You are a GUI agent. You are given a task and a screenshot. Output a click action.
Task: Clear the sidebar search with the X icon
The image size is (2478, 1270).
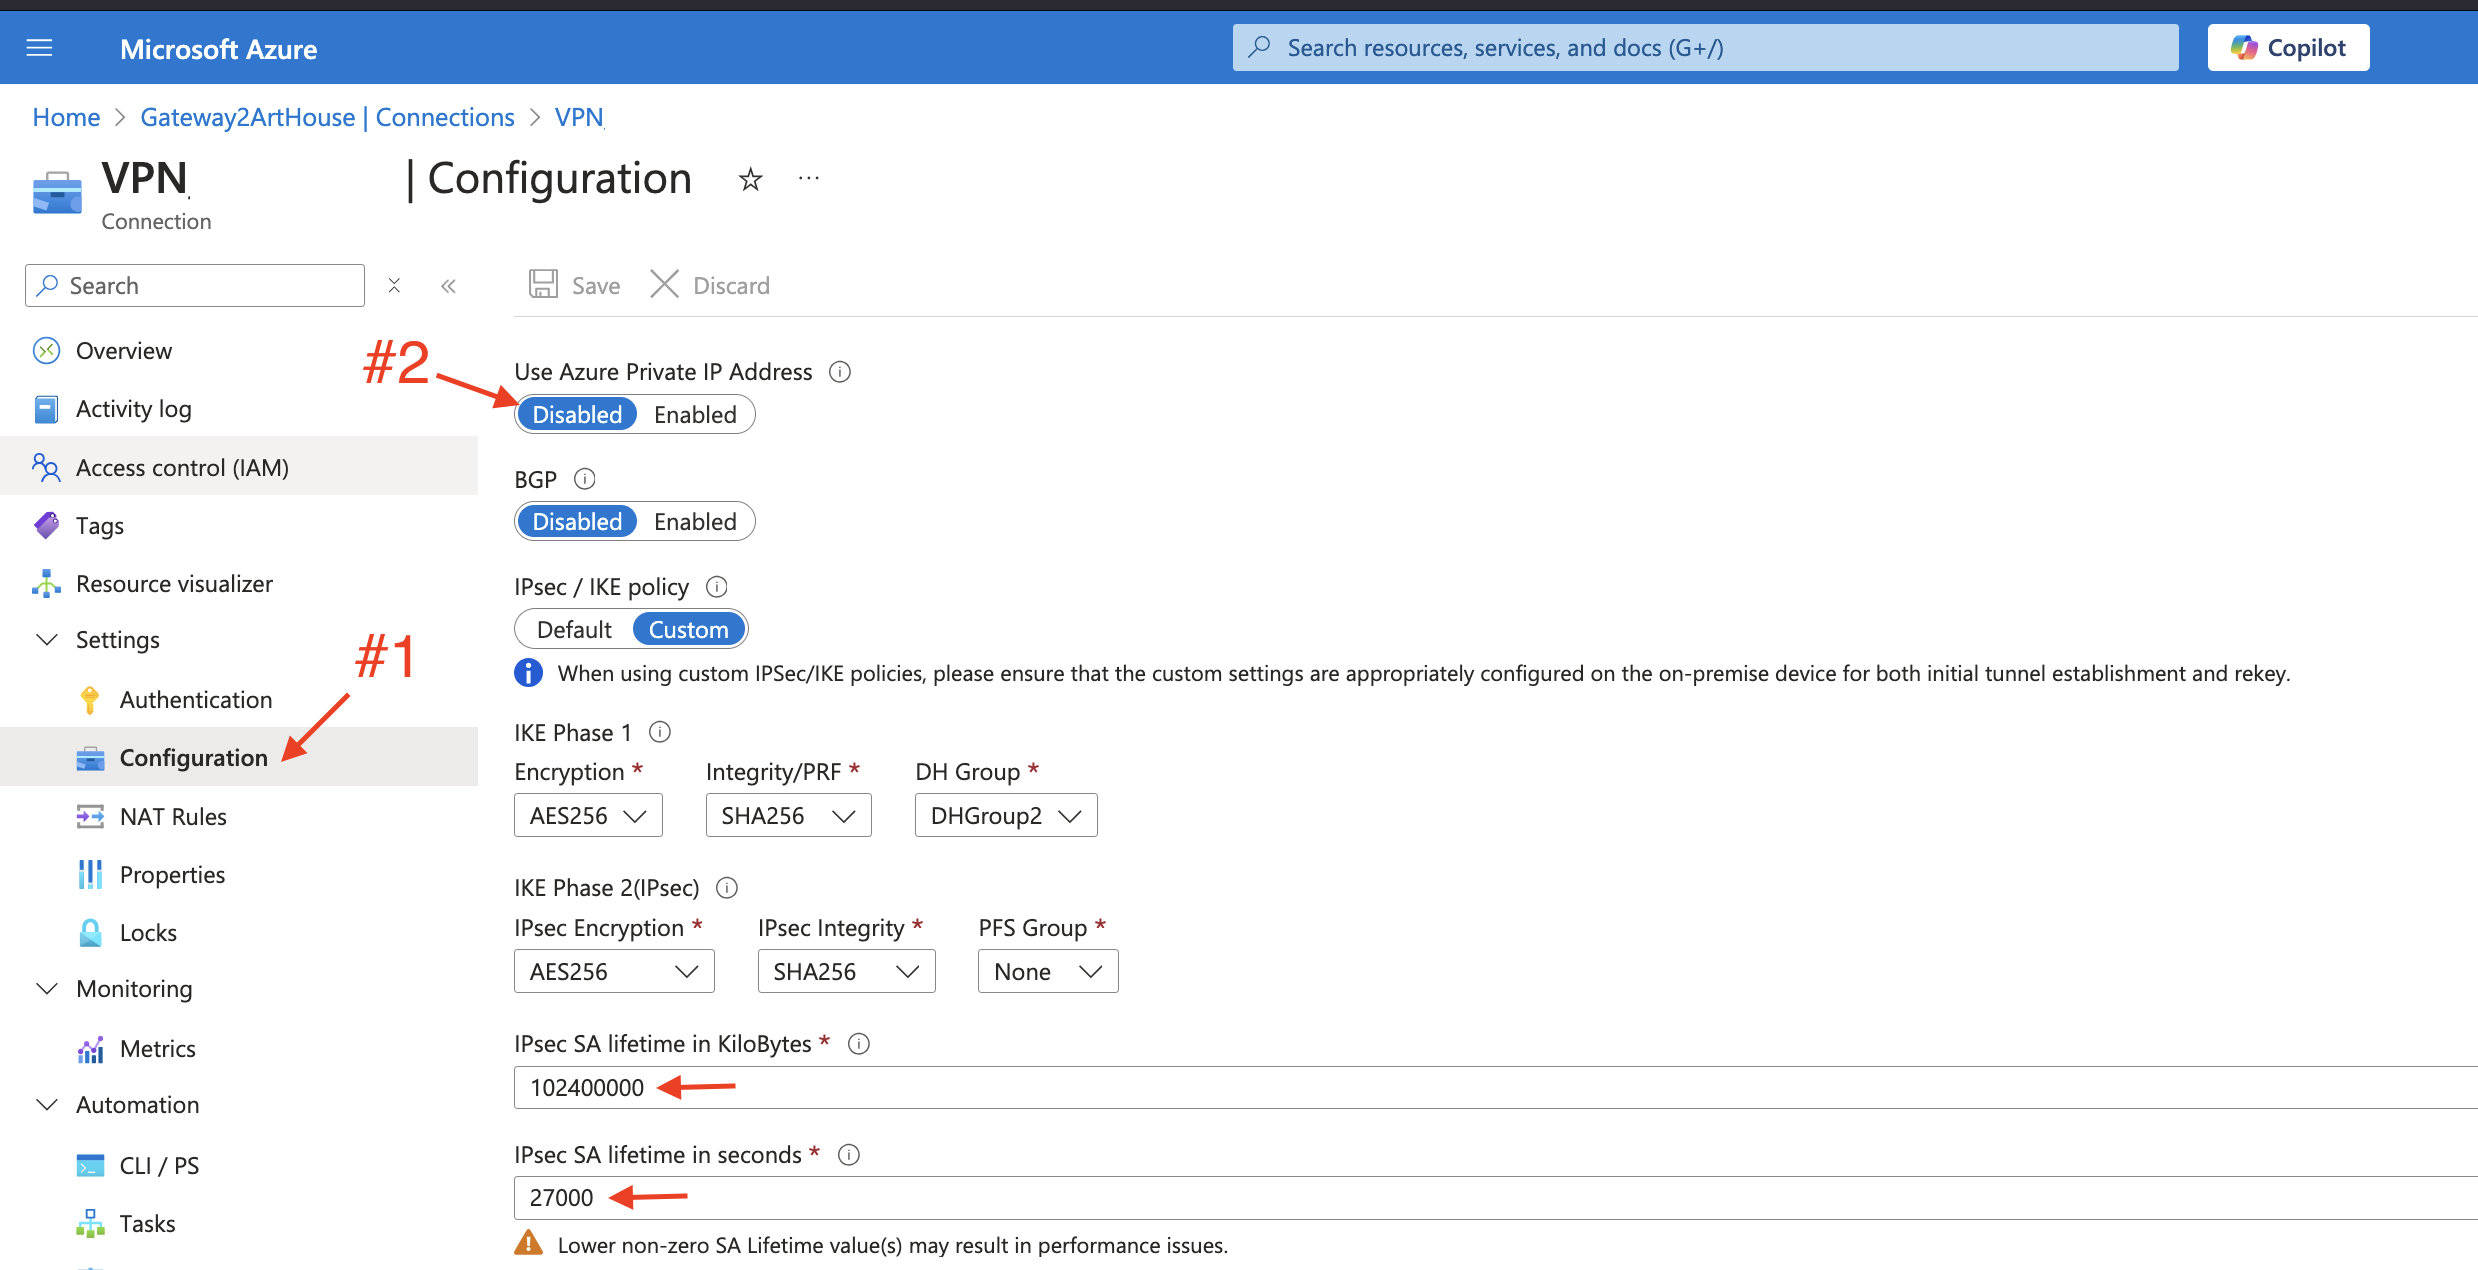(x=394, y=286)
